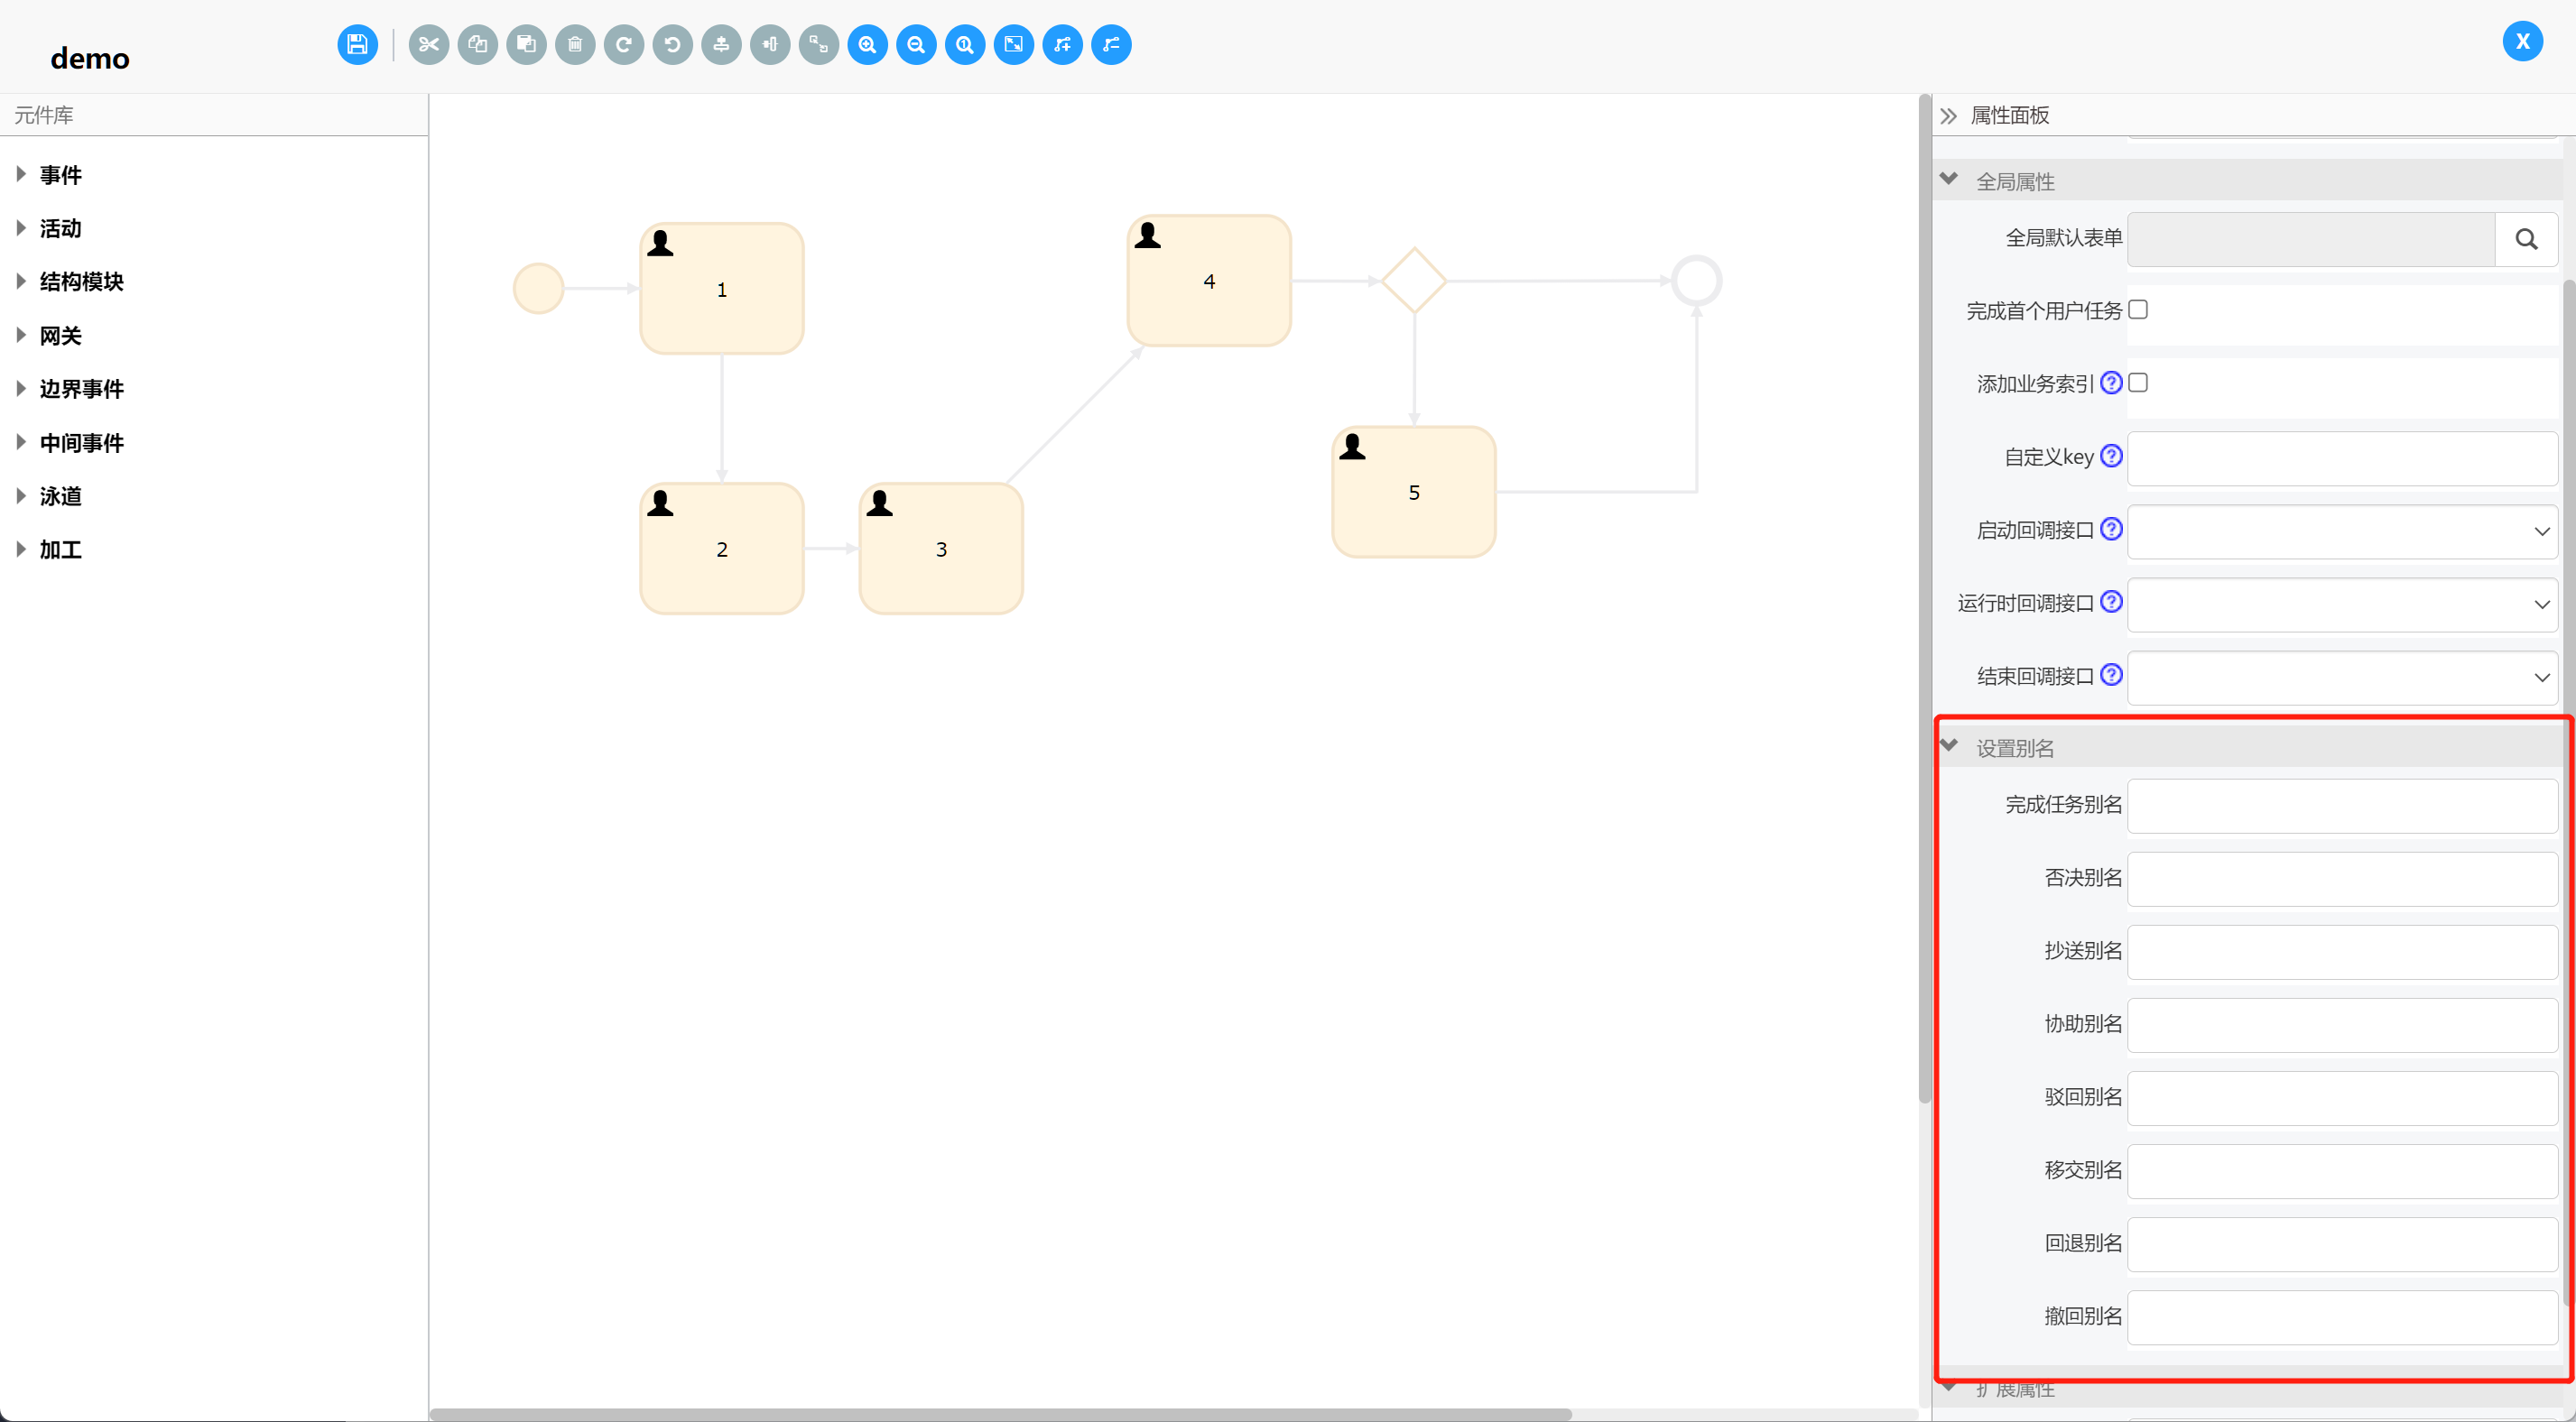The height and width of the screenshot is (1422, 2576).
Task: Click the remove bend point icon
Action: (1111, 45)
